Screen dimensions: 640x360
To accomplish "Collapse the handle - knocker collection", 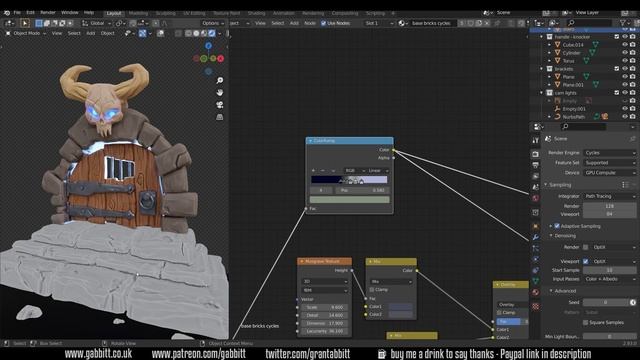I will [x=542, y=37].
